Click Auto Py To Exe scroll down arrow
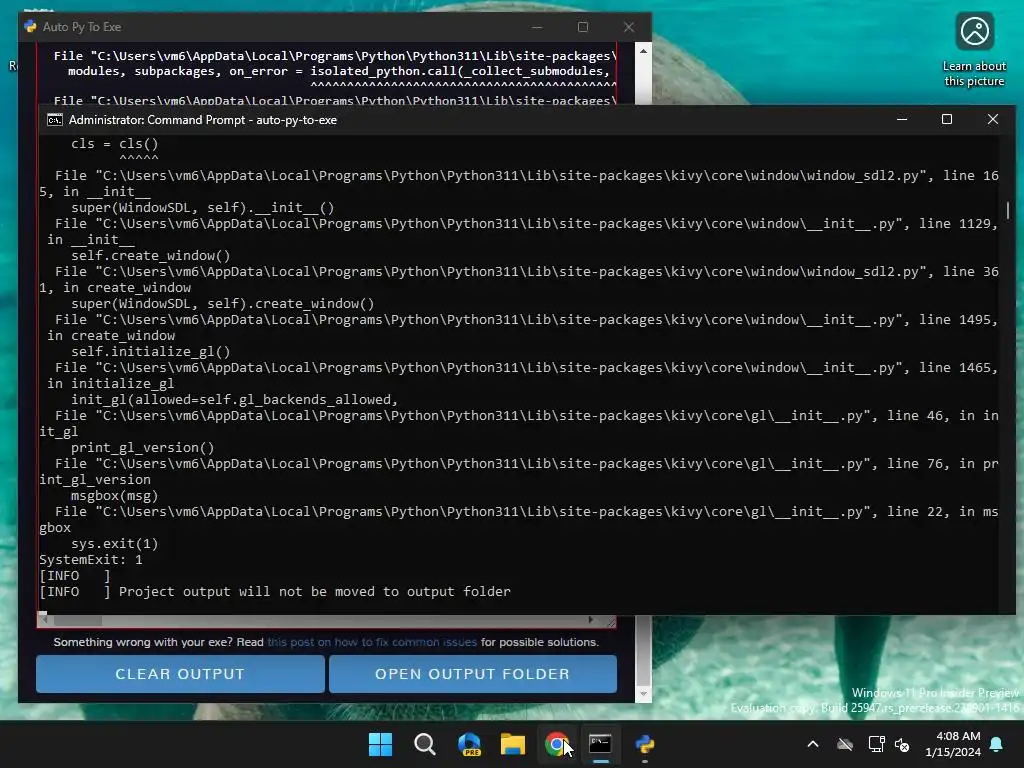This screenshot has height=768, width=1024. (x=643, y=694)
